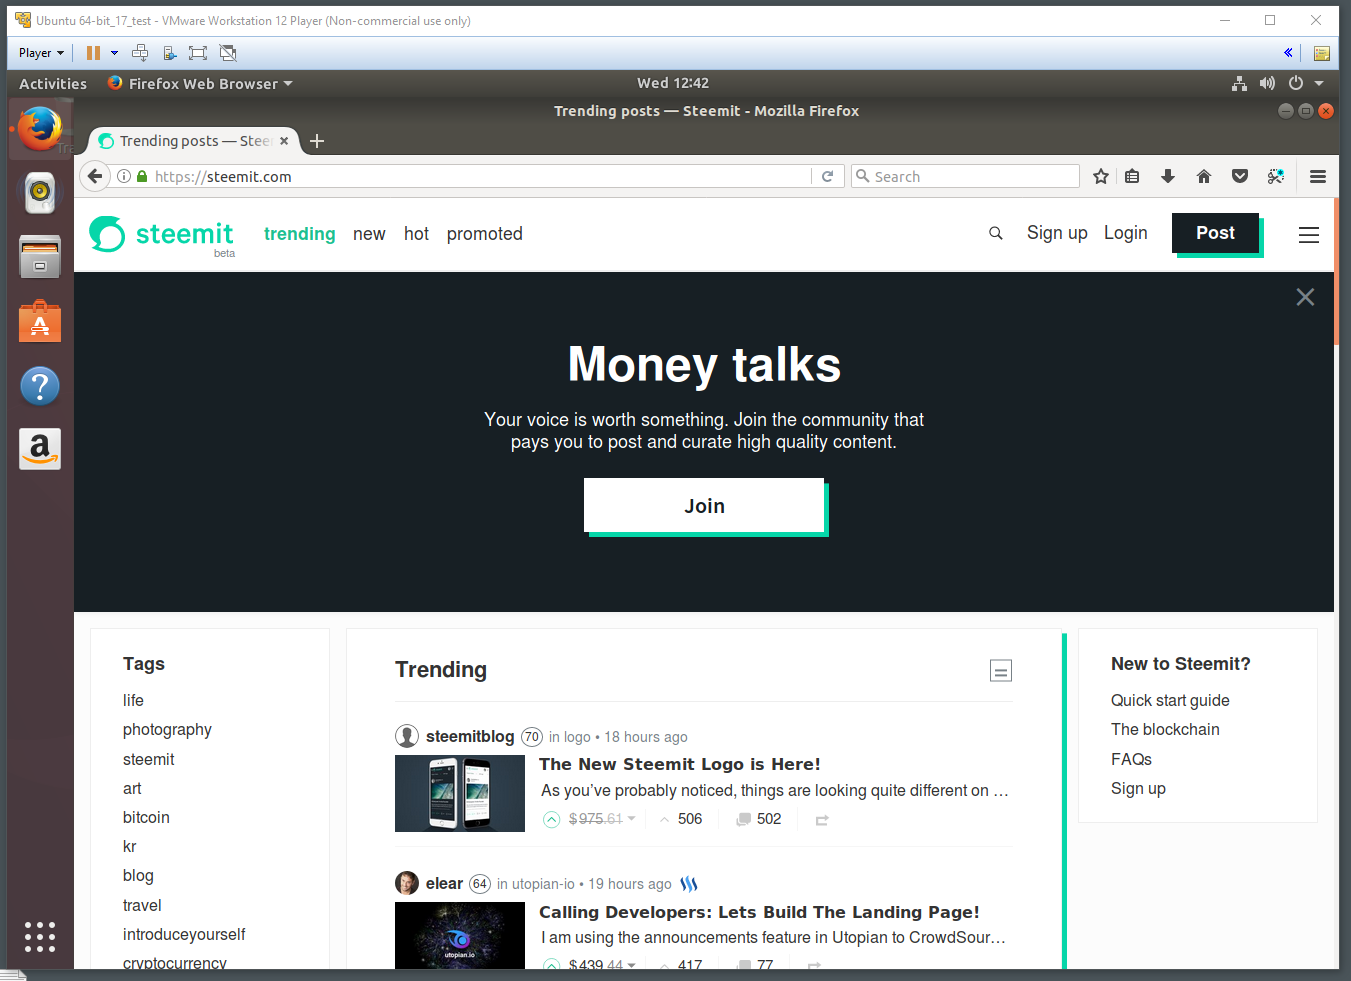Show Firefox bookmarks list icon
Viewport: 1351px width, 981px height.
click(1132, 176)
